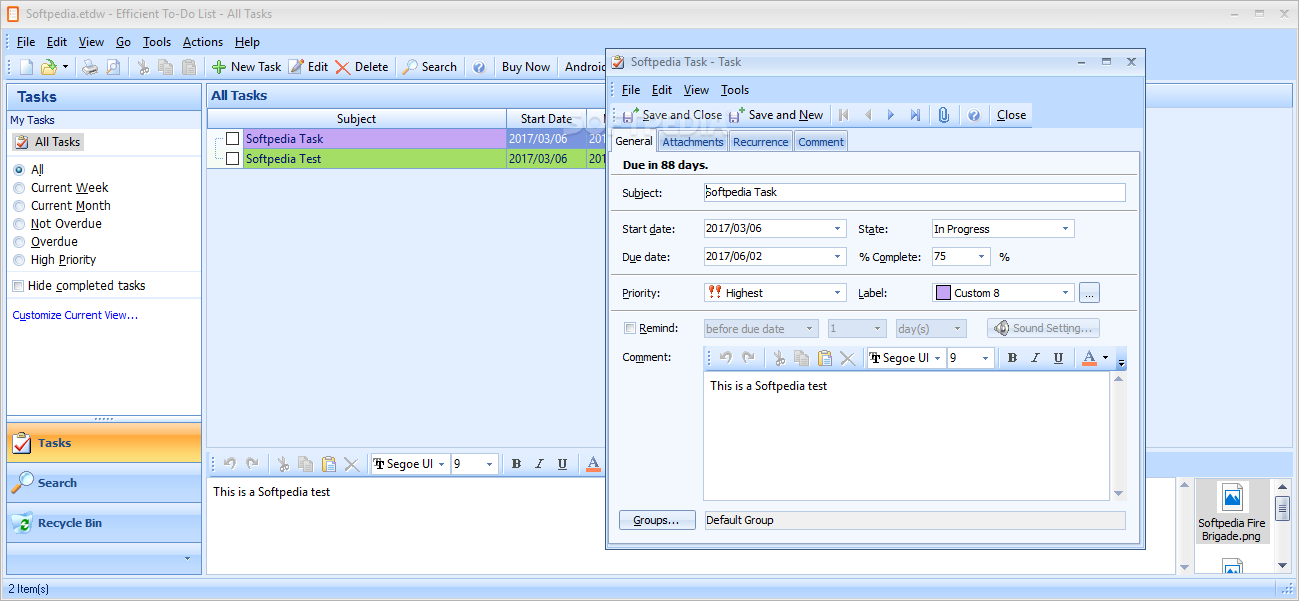Click the Paste icon in main window toolbar
The image size is (1299, 601).
pos(188,67)
